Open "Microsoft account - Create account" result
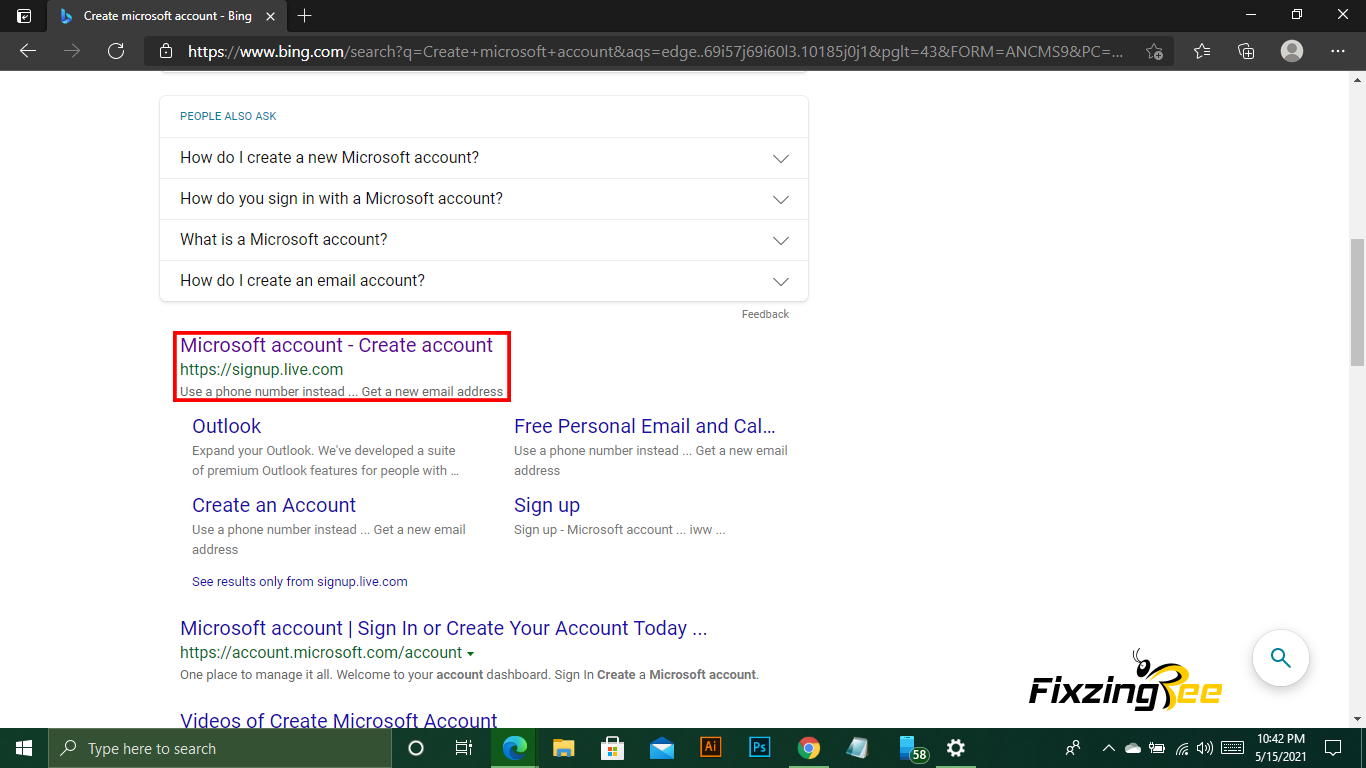 click(336, 345)
